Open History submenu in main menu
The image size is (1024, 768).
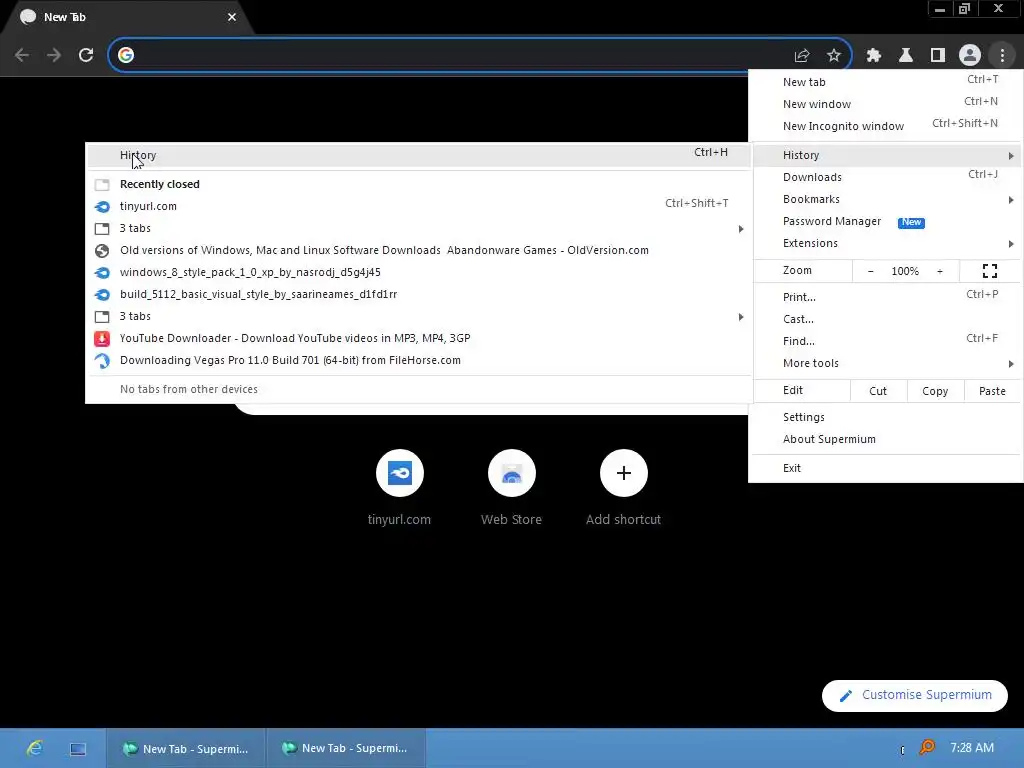888,155
